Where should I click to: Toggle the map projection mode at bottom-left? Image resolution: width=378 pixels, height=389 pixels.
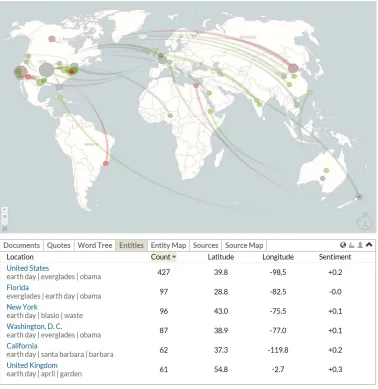click(5, 229)
